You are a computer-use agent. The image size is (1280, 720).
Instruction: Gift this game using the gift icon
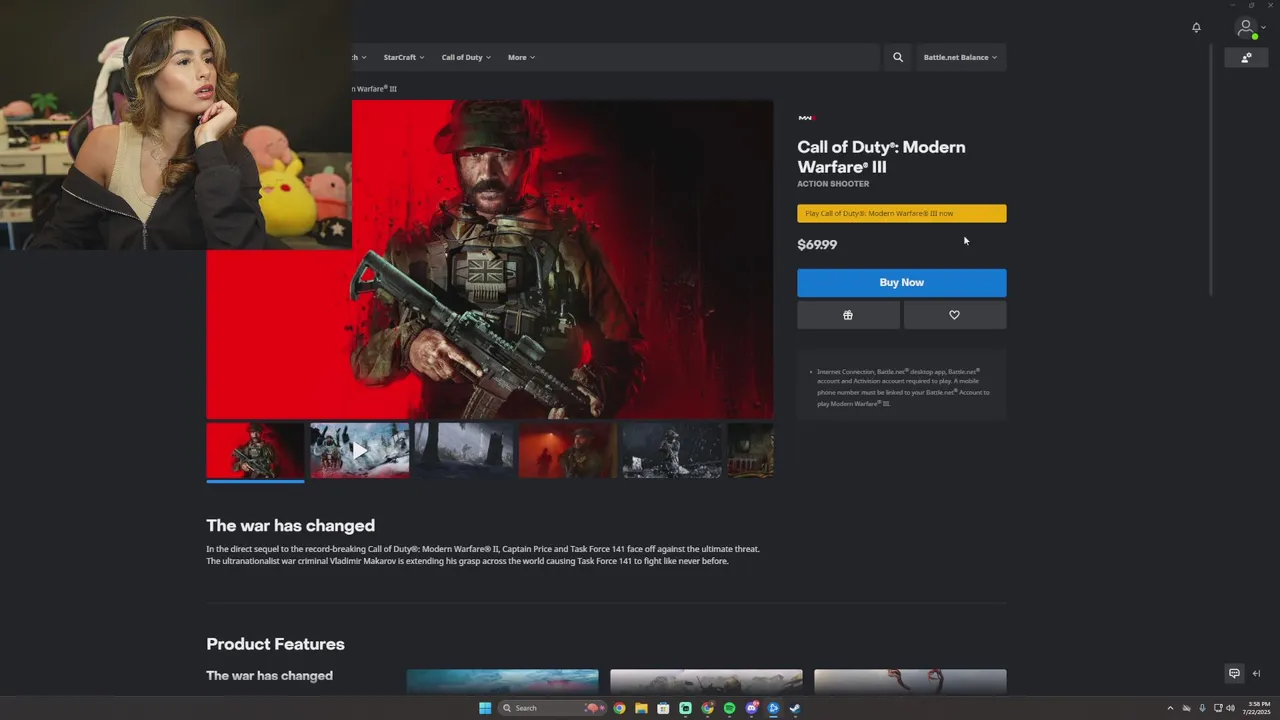click(848, 315)
